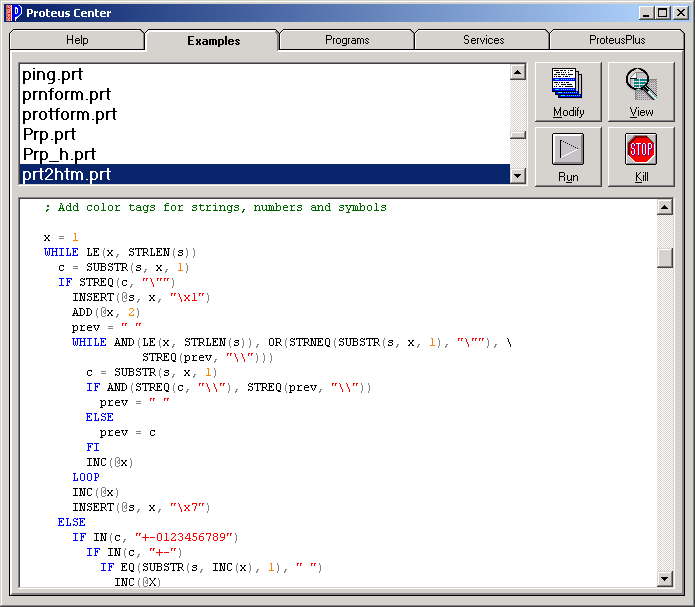Image resolution: width=695 pixels, height=607 pixels.
Task: Pick Prp_h.prt from the list
Action: (265, 154)
